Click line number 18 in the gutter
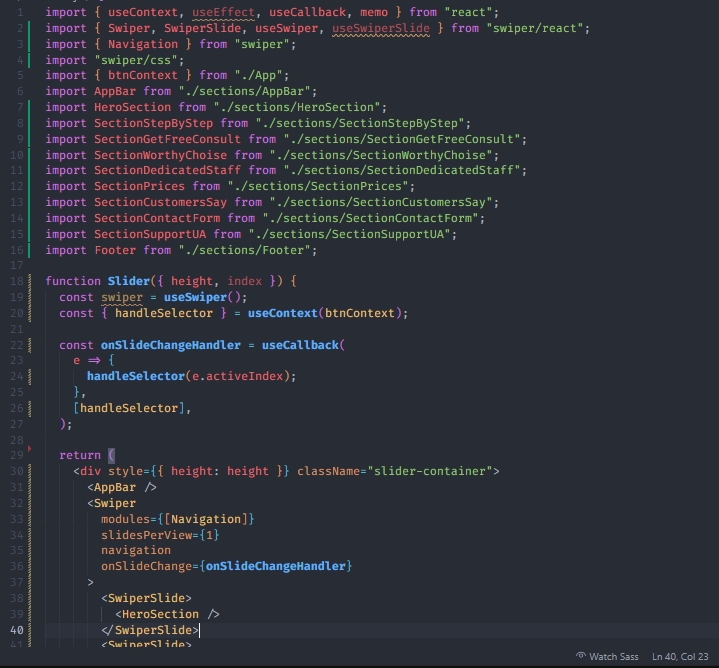Image resolution: width=719 pixels, height=668 pixels. tap(17, 281)
